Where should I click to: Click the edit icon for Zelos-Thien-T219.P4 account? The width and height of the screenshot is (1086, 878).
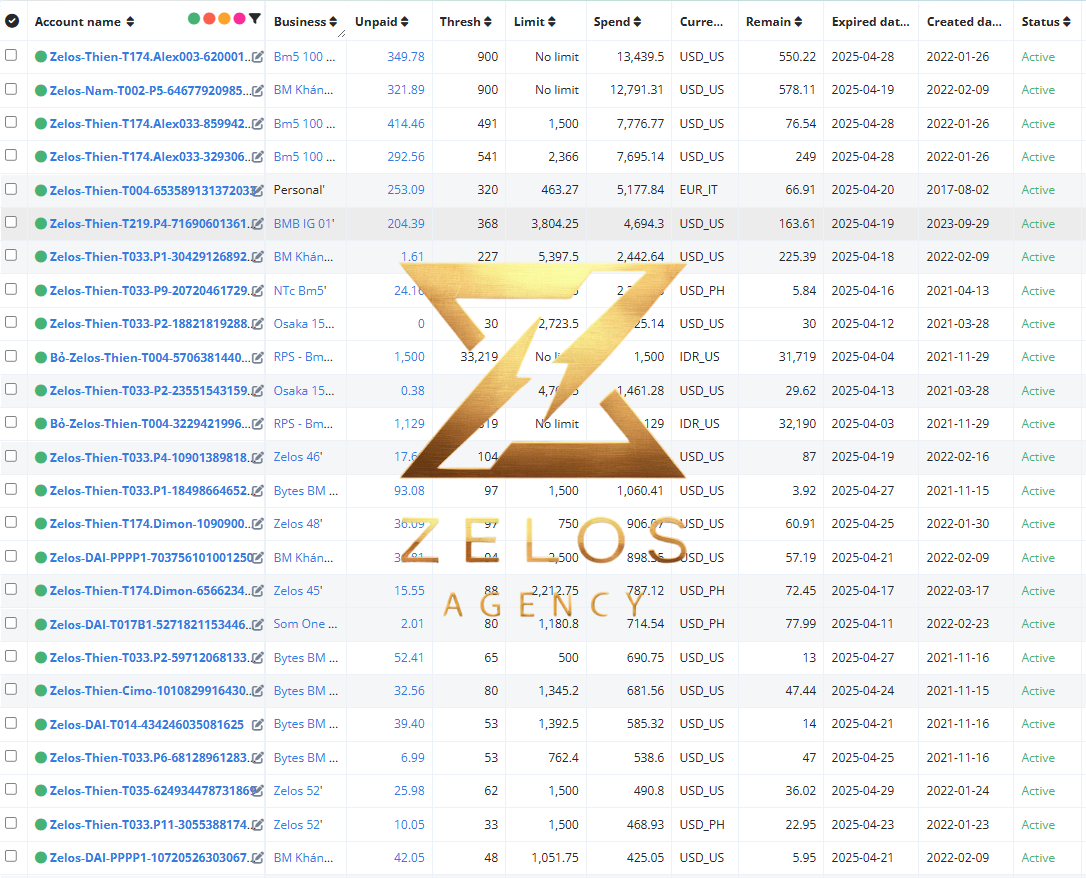point(258,224)
